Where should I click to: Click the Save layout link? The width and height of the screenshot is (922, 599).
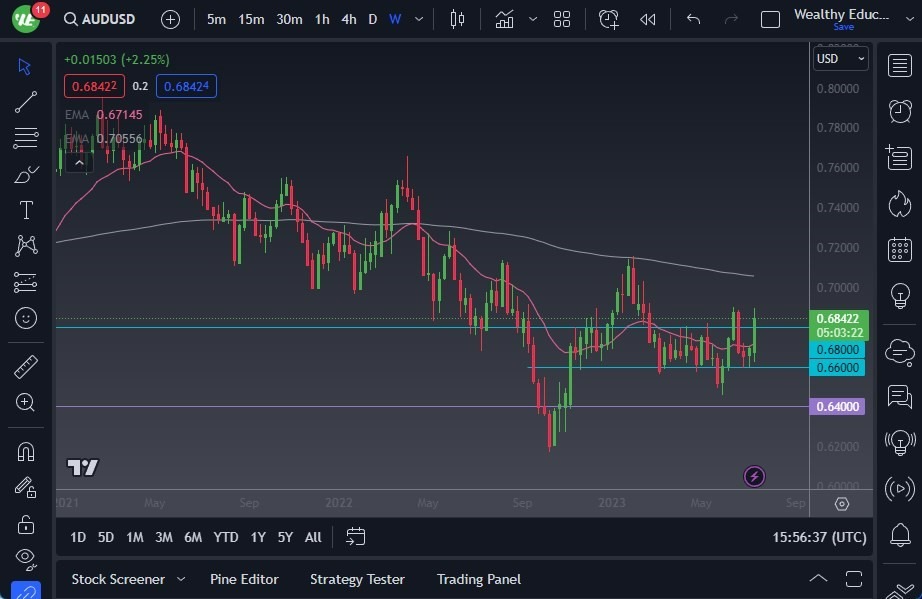click(x=843, y=27)
